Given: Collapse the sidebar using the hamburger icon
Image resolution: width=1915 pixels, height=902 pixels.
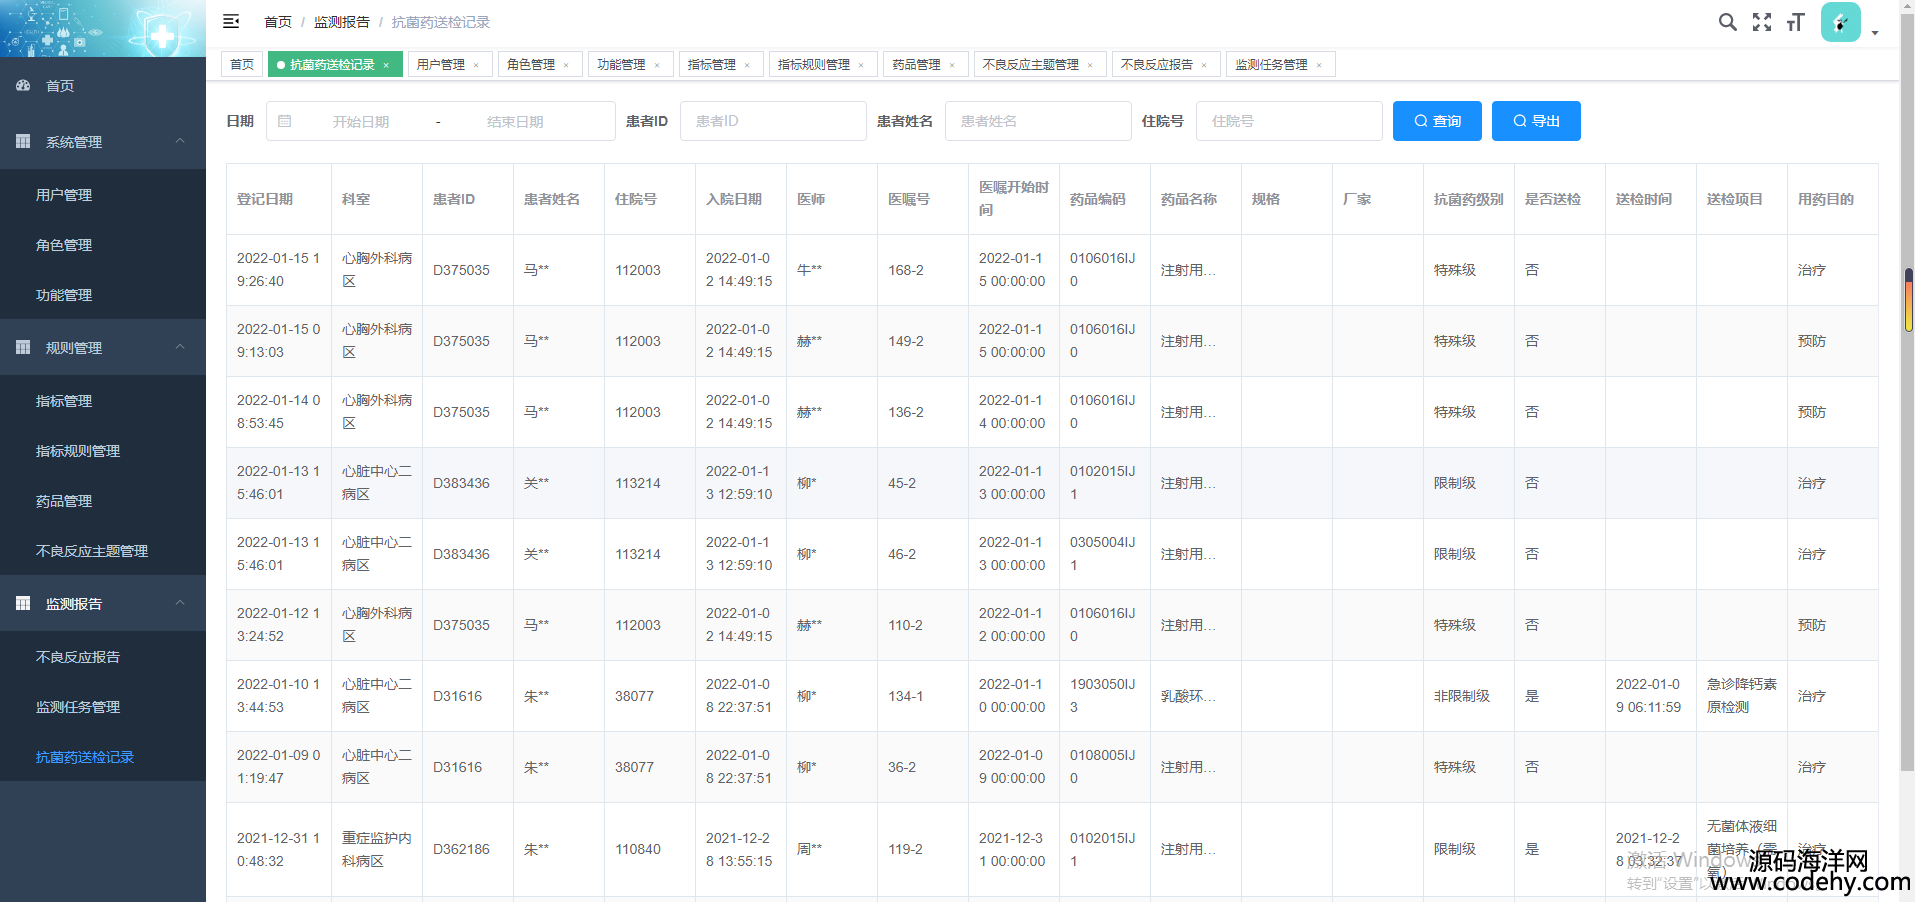Looking at the screenshot, I should tap(231, 21).
